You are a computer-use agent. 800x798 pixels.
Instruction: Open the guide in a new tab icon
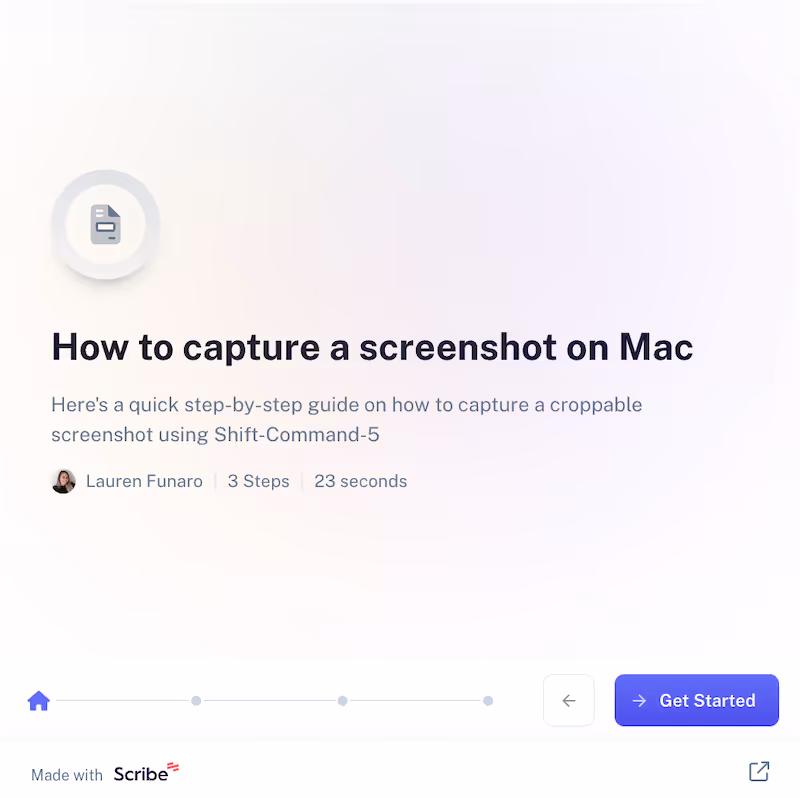[x=759, y=771]
